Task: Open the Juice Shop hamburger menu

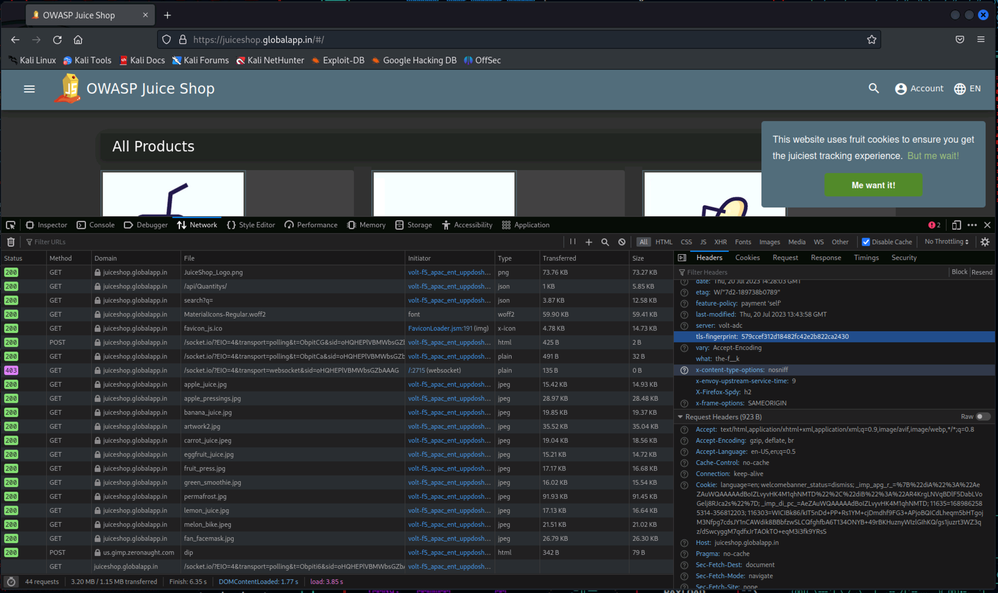Action: [x=29, y=89]
